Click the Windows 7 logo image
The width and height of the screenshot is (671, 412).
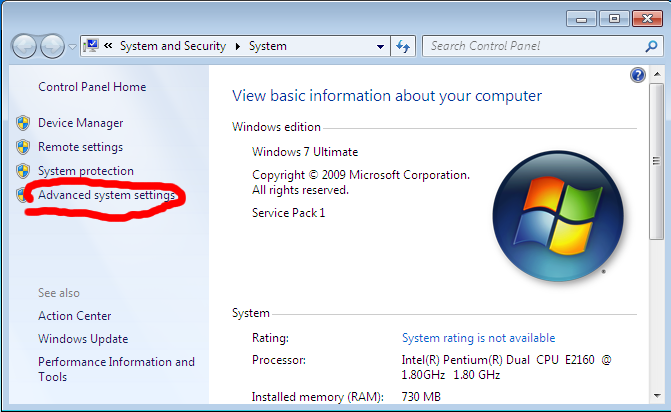click(x=558, y=216)
